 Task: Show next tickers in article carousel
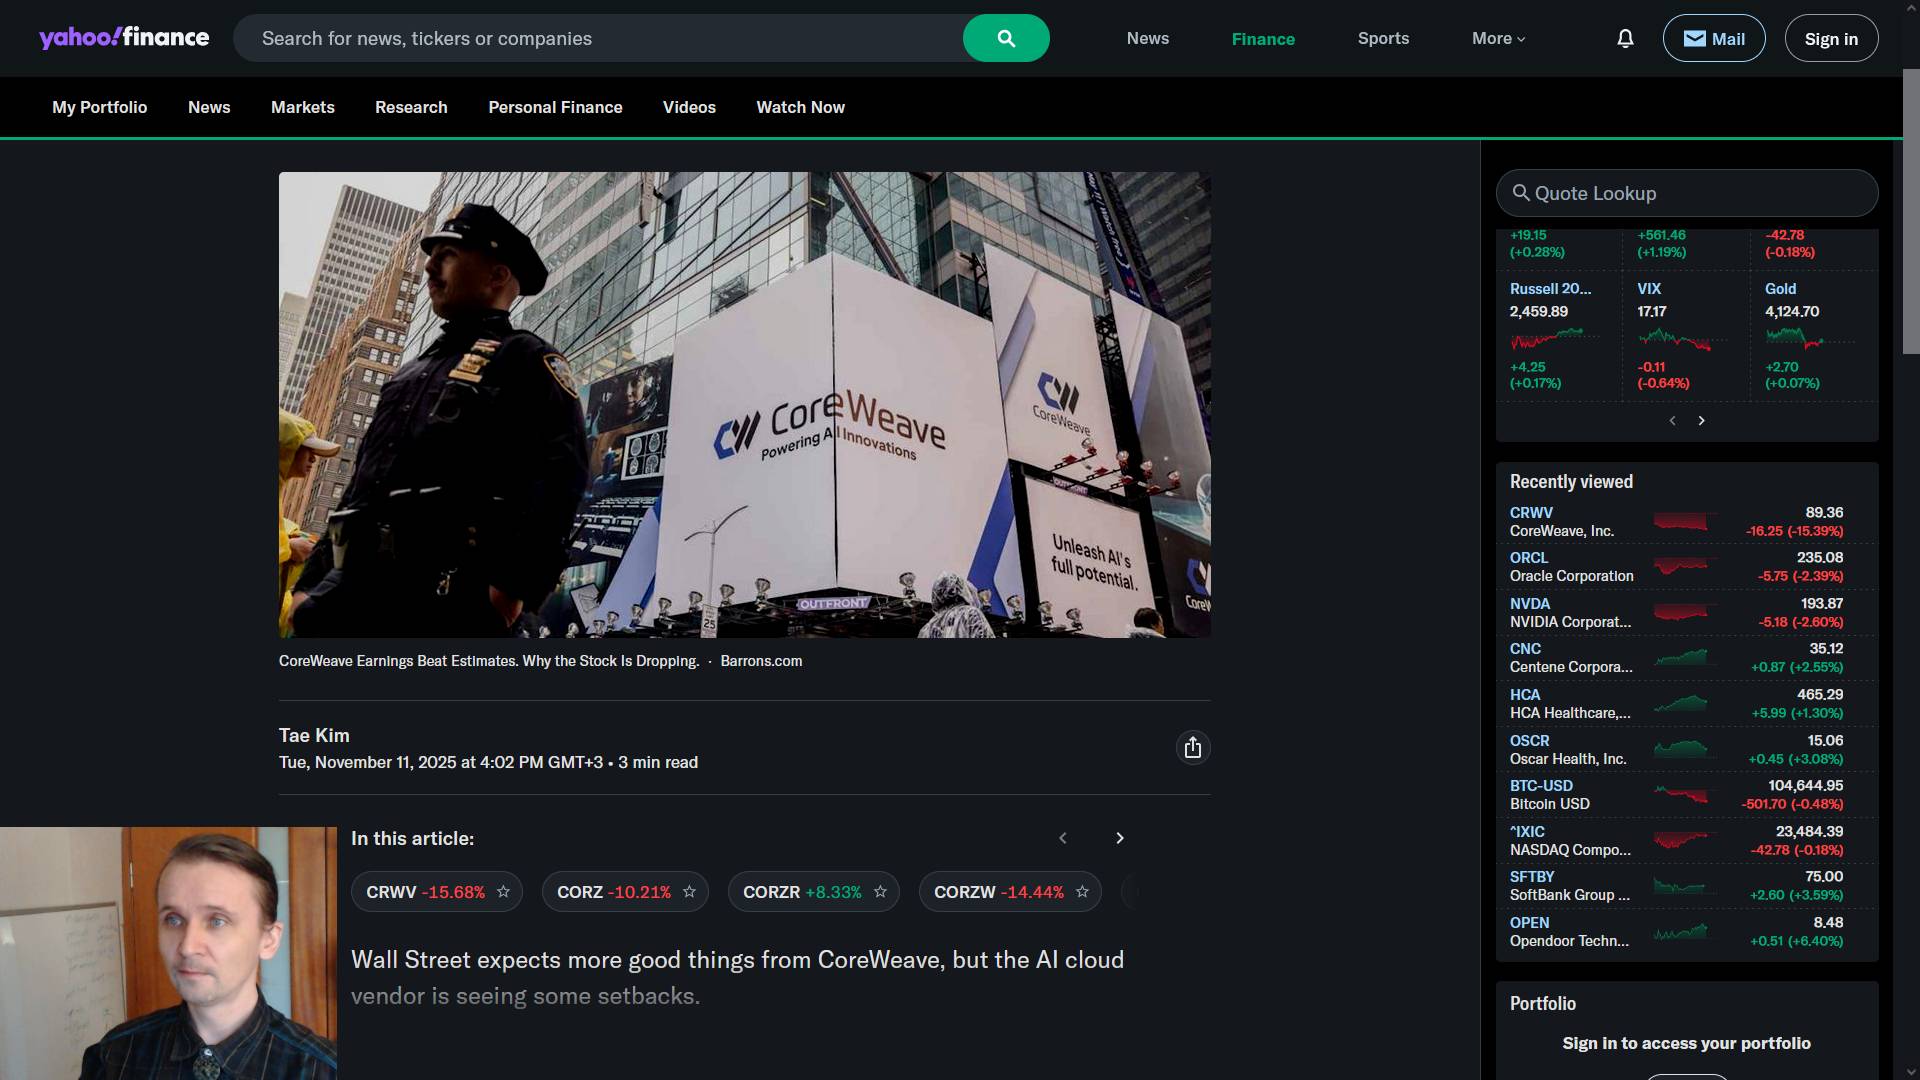pos(1119,838)
